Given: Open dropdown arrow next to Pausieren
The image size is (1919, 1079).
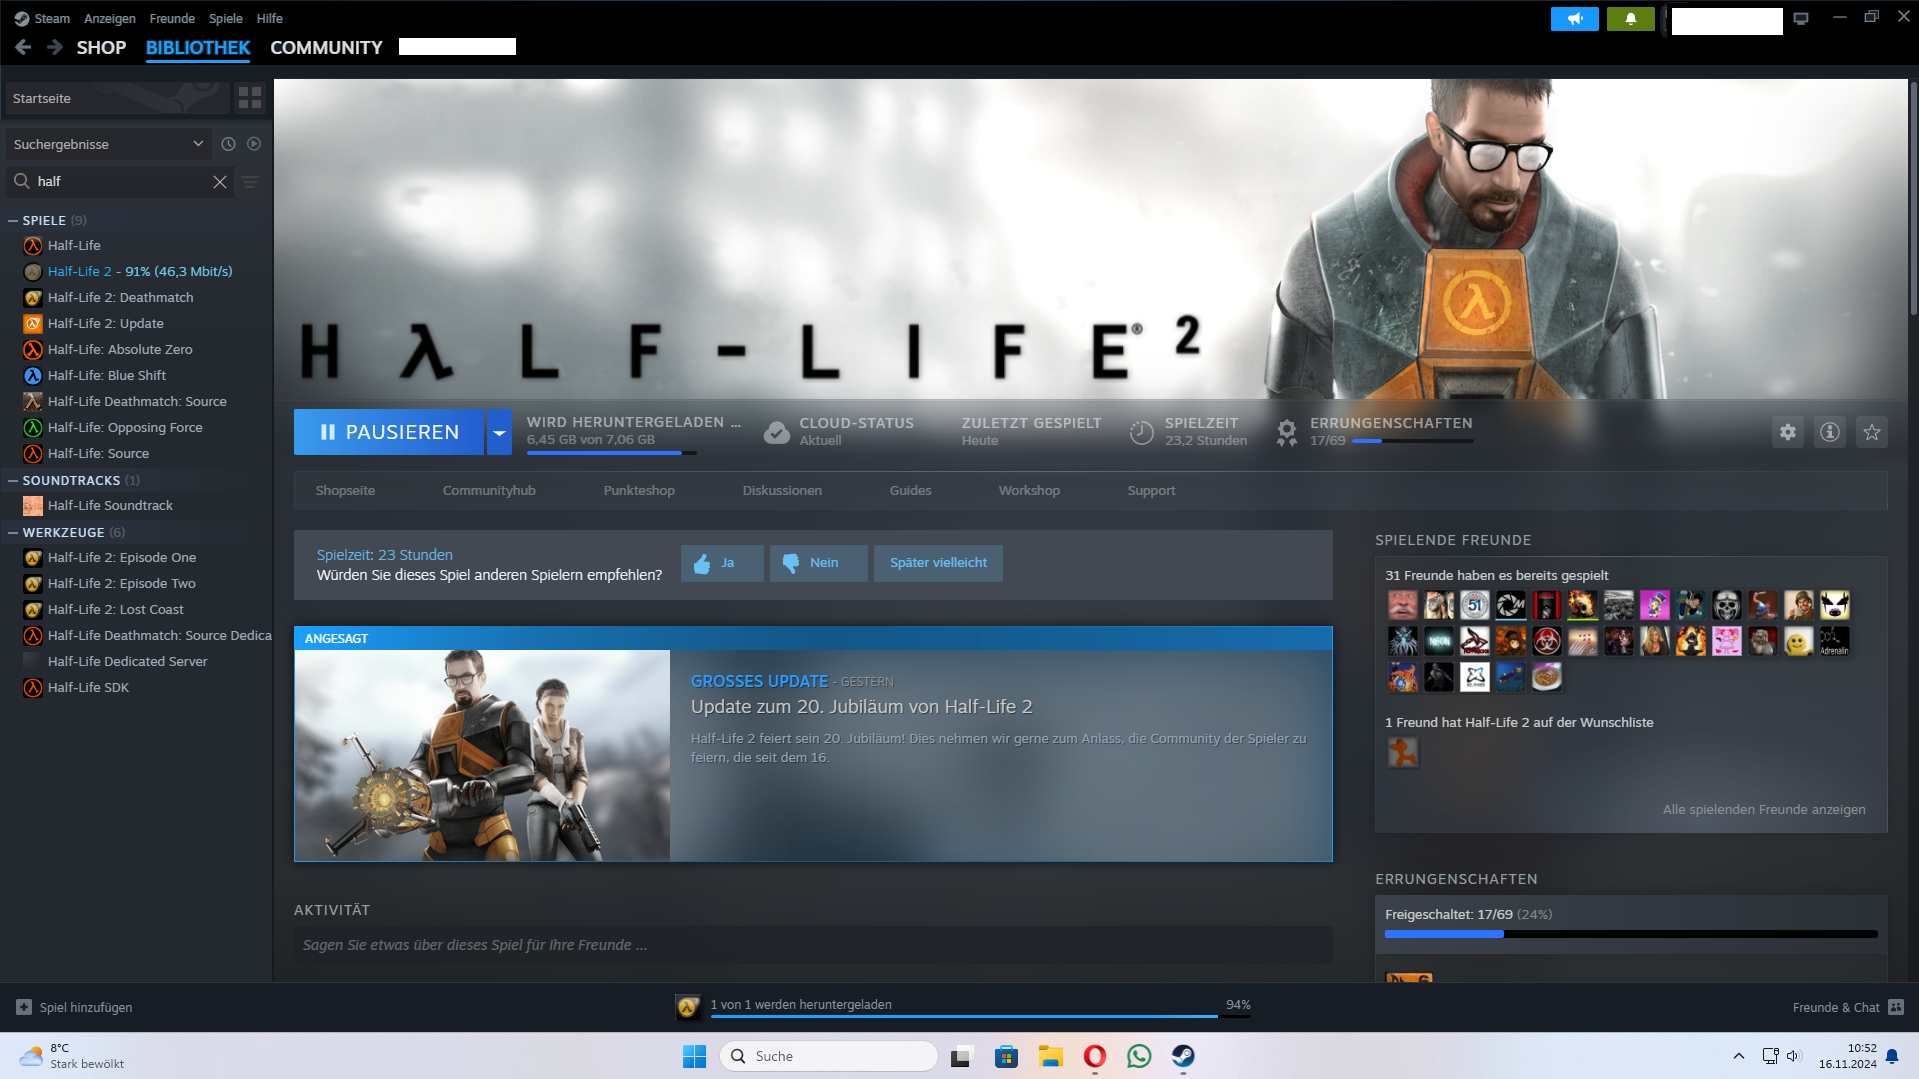Looking at the screenshot, I should [499, 432].
